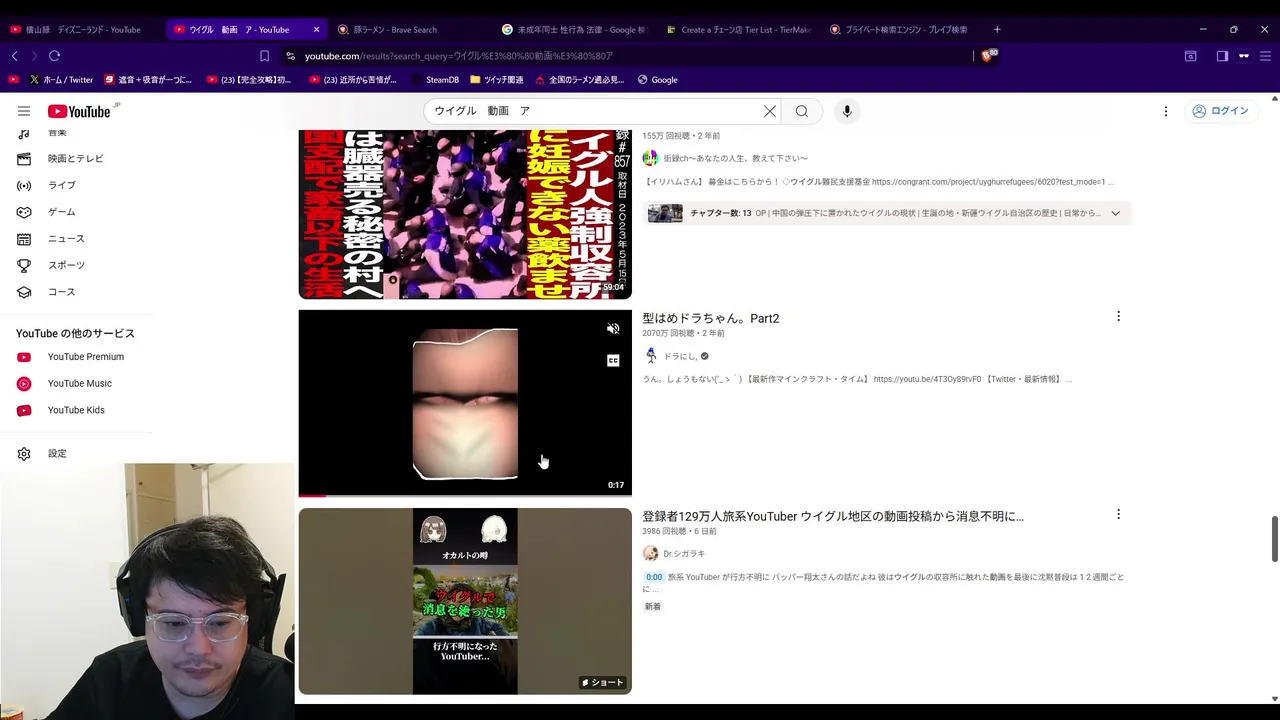Open three-dot menu for 登録者129万人 video

(x=1118, y=514)
